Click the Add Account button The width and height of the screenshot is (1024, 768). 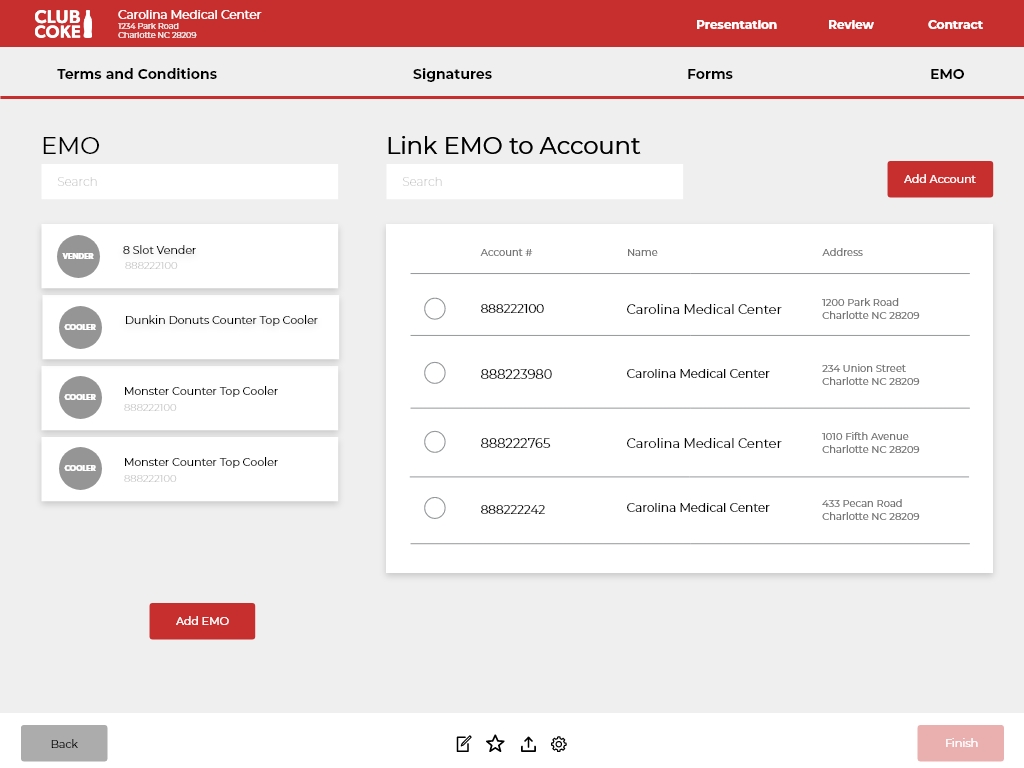pyautogui.click(x=940, y=179)
